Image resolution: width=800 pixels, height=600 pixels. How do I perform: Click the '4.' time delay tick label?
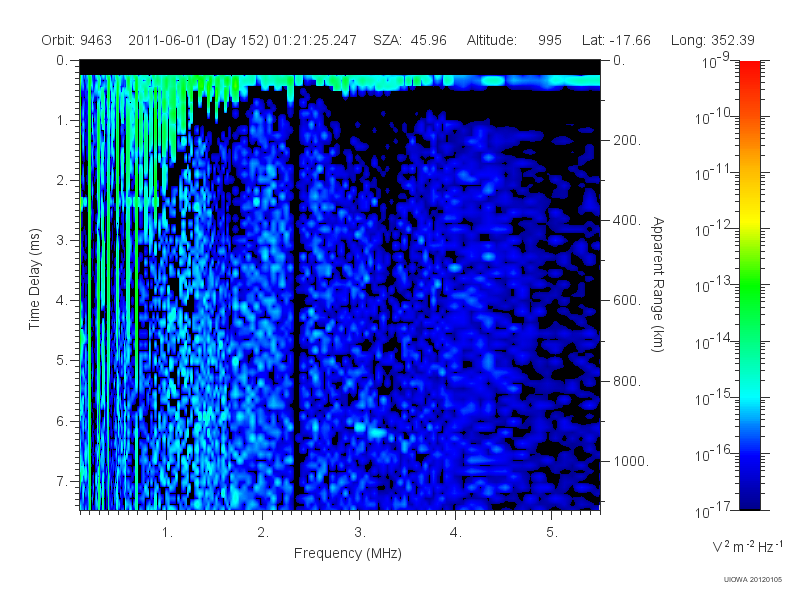point(62,301)
